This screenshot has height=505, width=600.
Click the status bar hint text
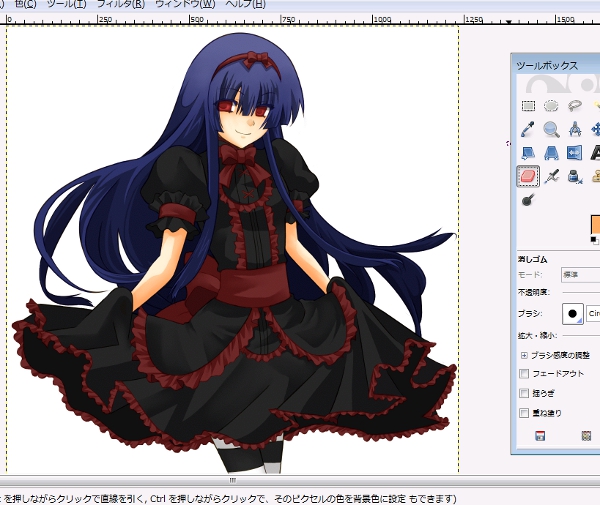[228, 498]
